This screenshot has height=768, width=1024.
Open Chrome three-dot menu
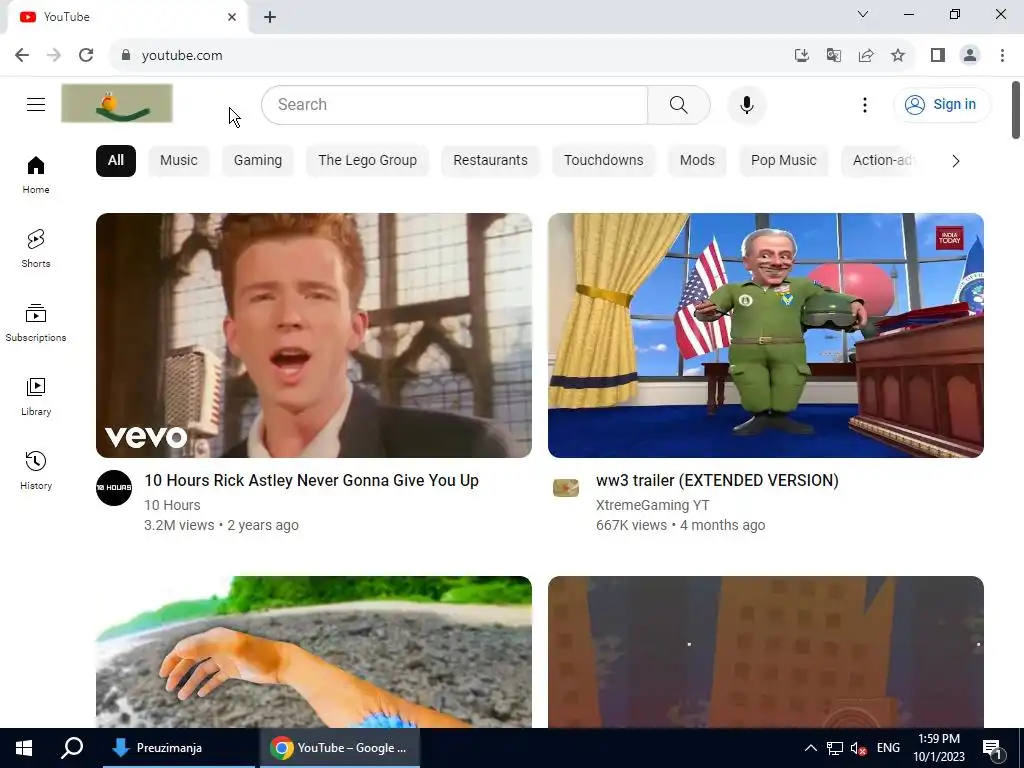[1002, 55]
